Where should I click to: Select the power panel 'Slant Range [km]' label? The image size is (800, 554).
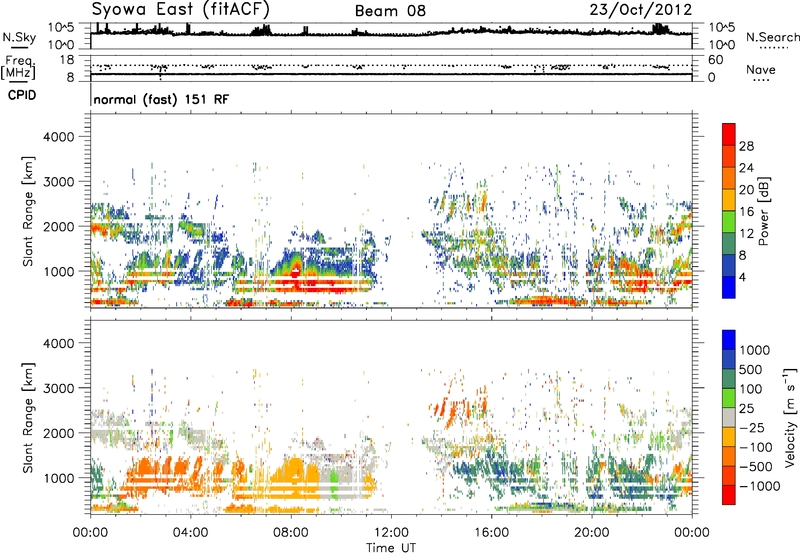[x=28, y=211]
